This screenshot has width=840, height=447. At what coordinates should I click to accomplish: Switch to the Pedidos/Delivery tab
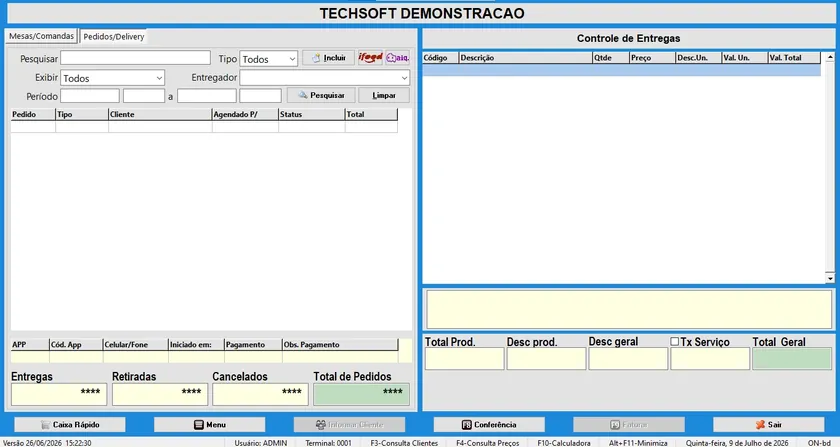click(x=114, y=36)
